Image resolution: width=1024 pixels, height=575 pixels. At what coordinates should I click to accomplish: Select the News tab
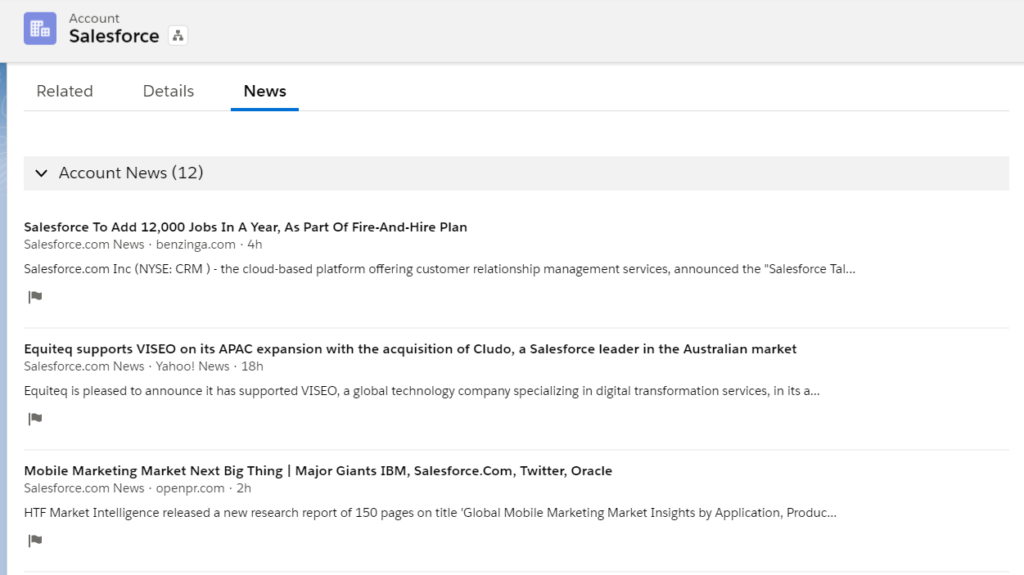click(x=264, y=91)
